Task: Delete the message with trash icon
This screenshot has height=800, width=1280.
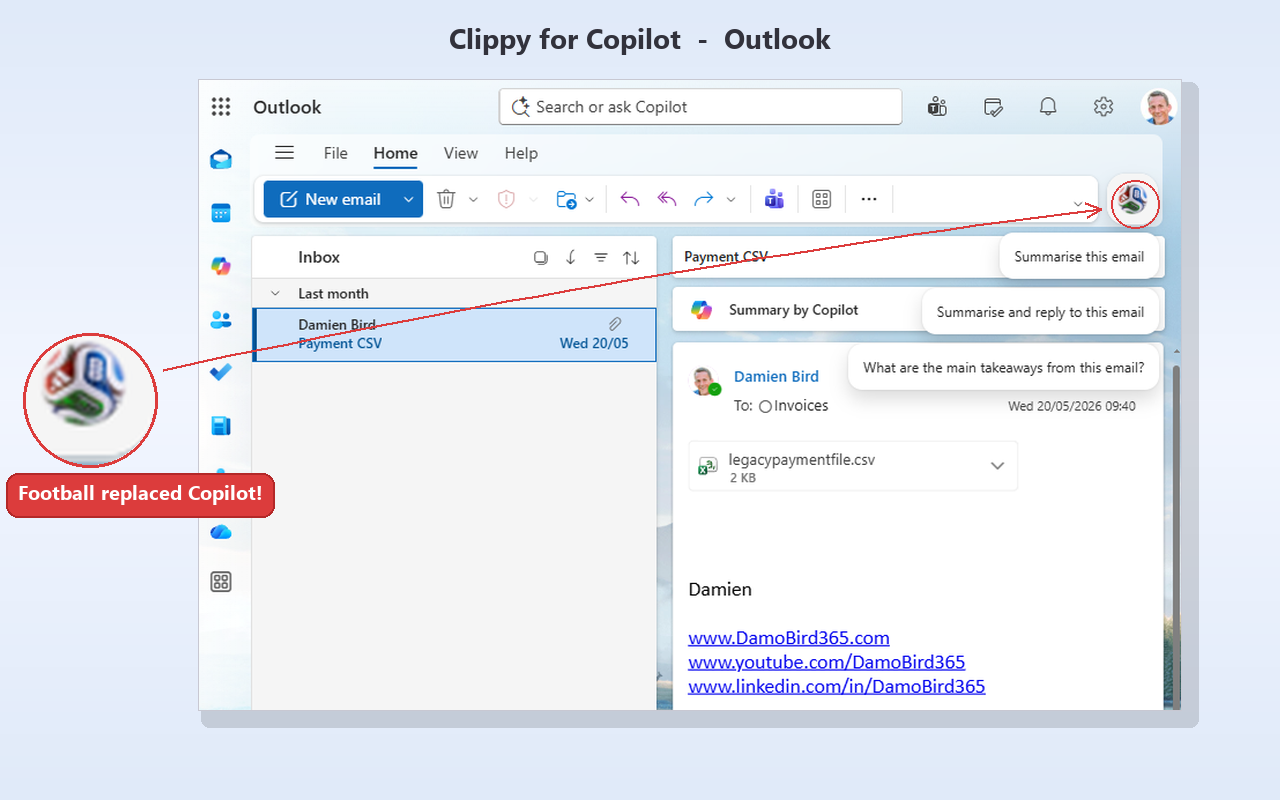Action: point(446,199)
